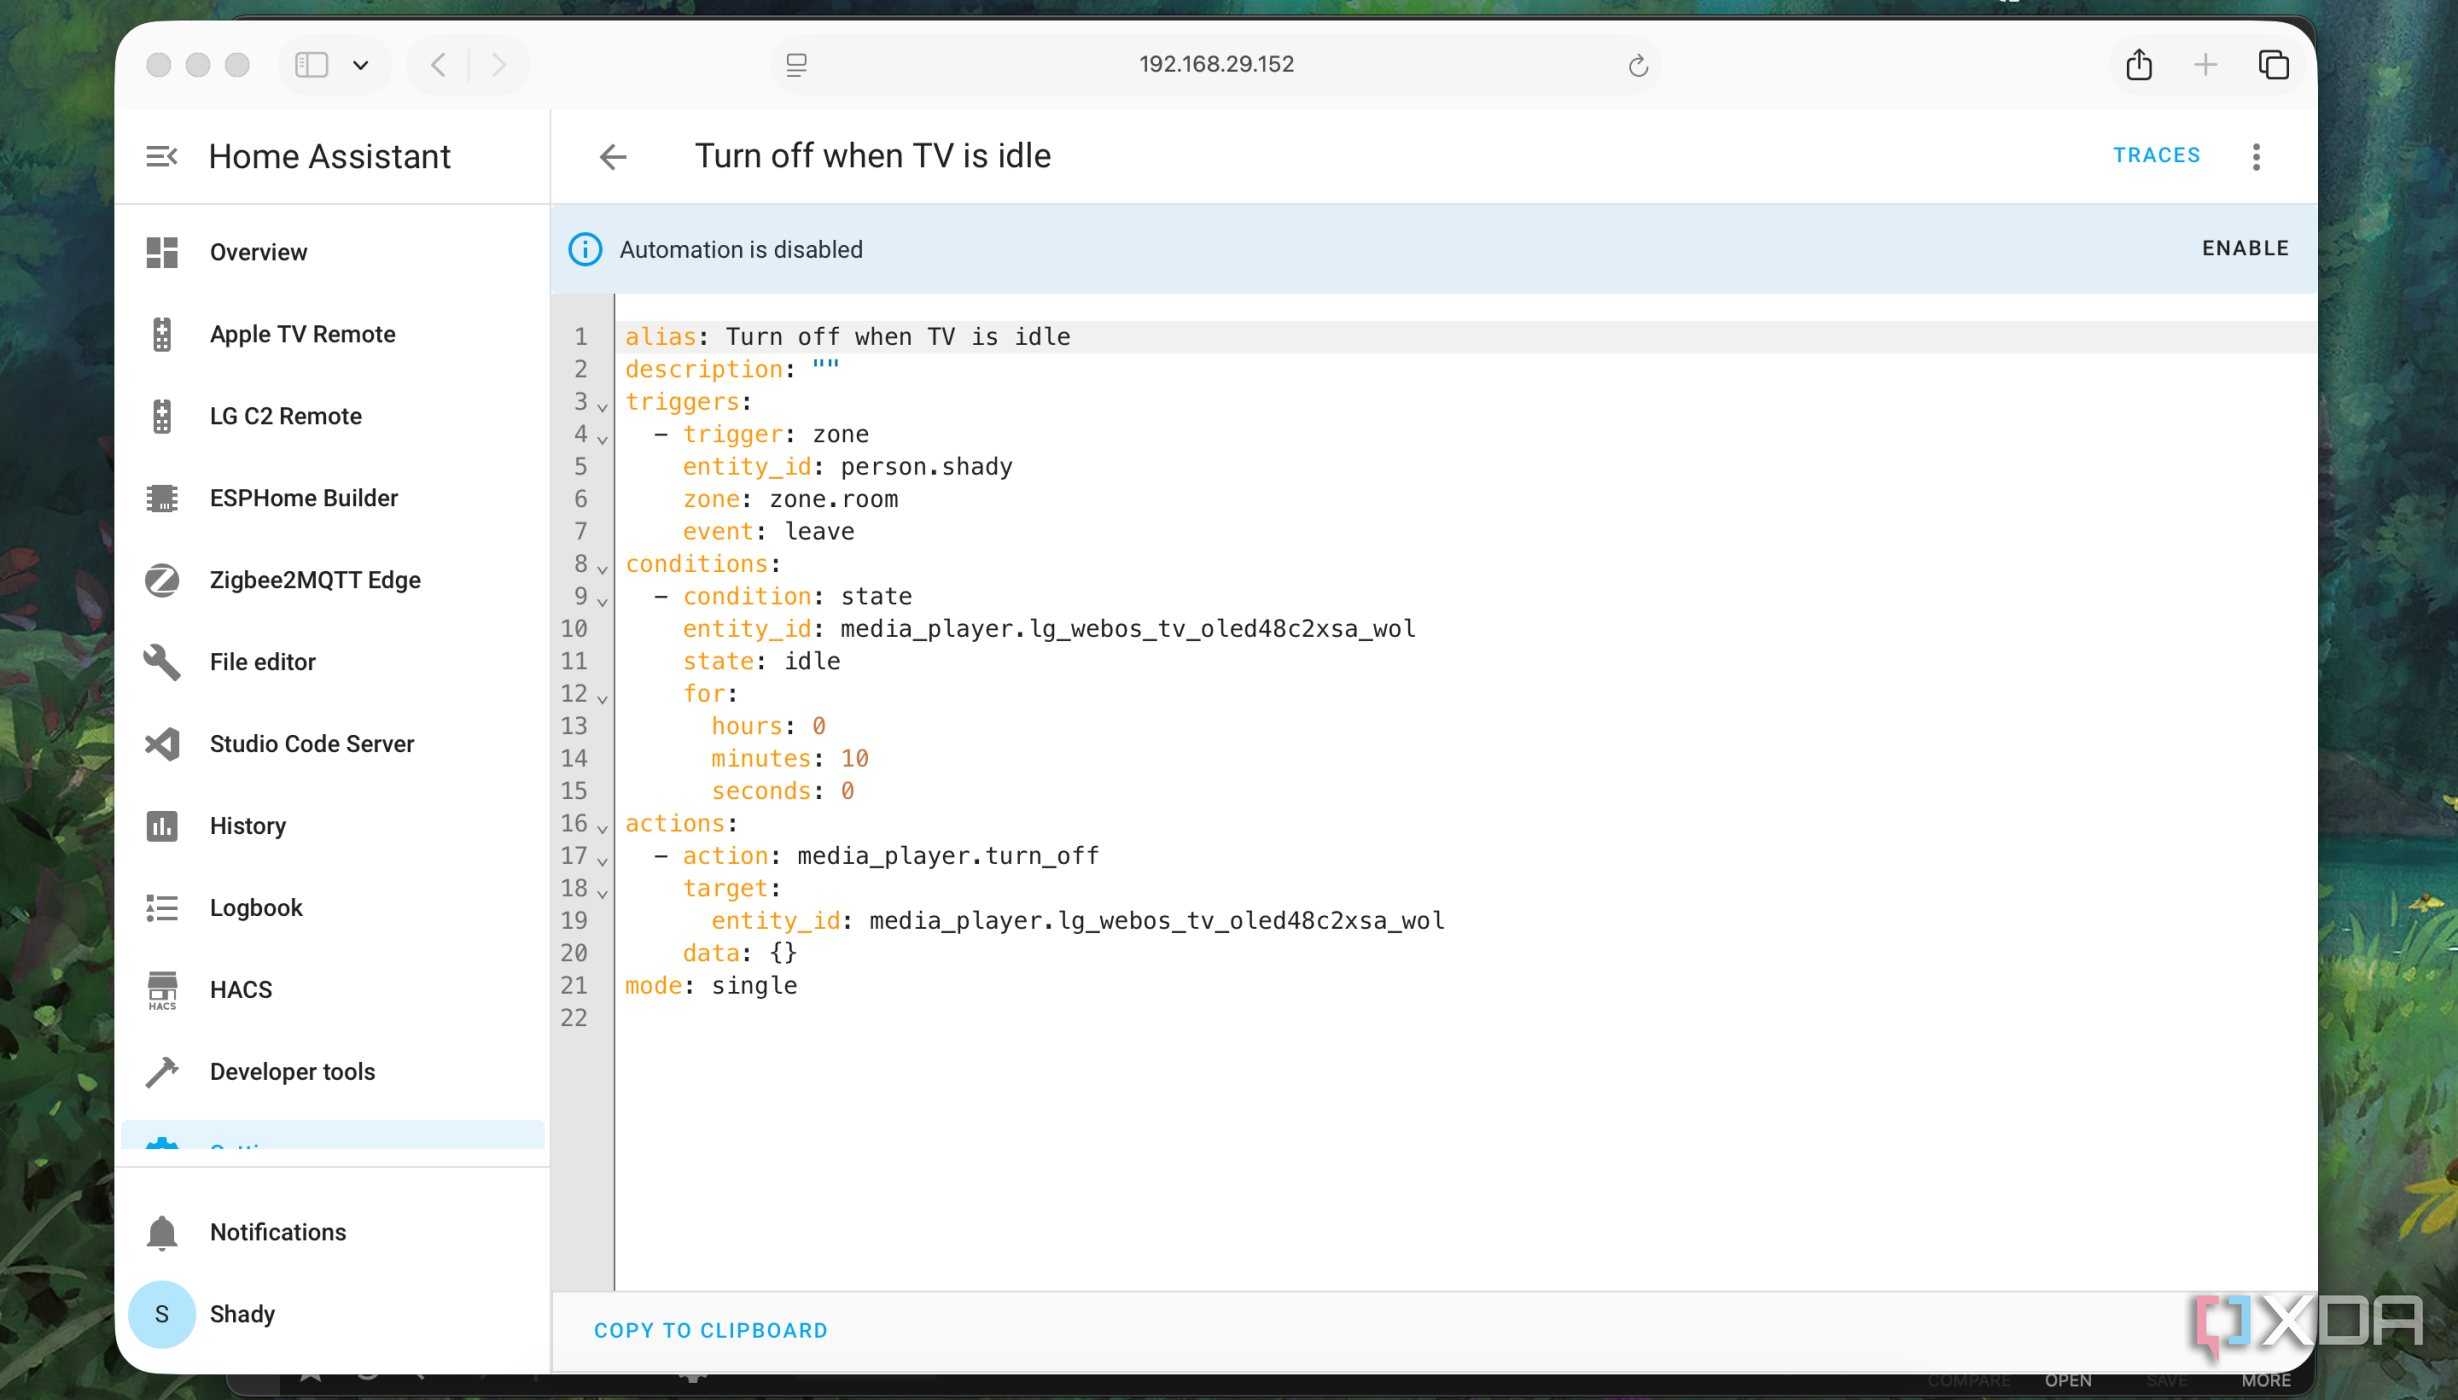The image size is (2458, 1400).
Task: Open Safari share sheet icon
Action: (x=2139, y=65)
